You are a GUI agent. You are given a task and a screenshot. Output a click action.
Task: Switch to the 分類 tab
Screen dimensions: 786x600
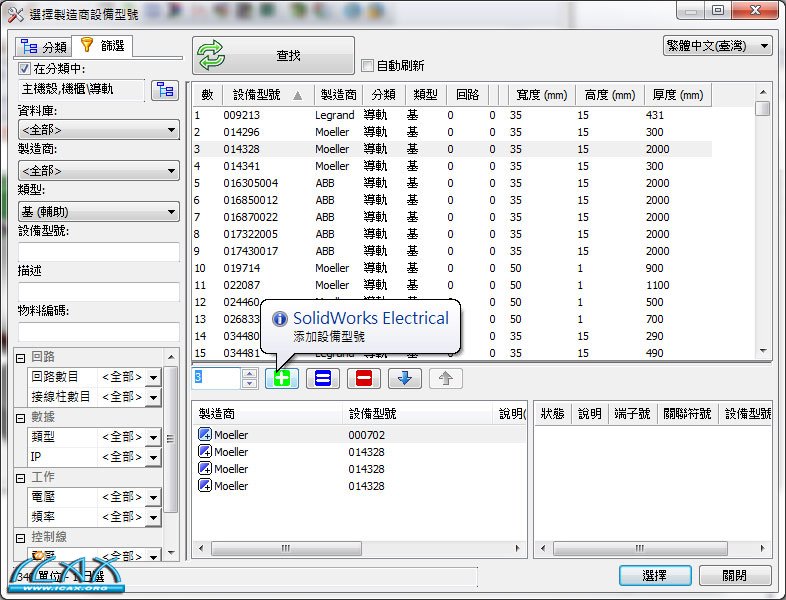[x=44, y=46]
